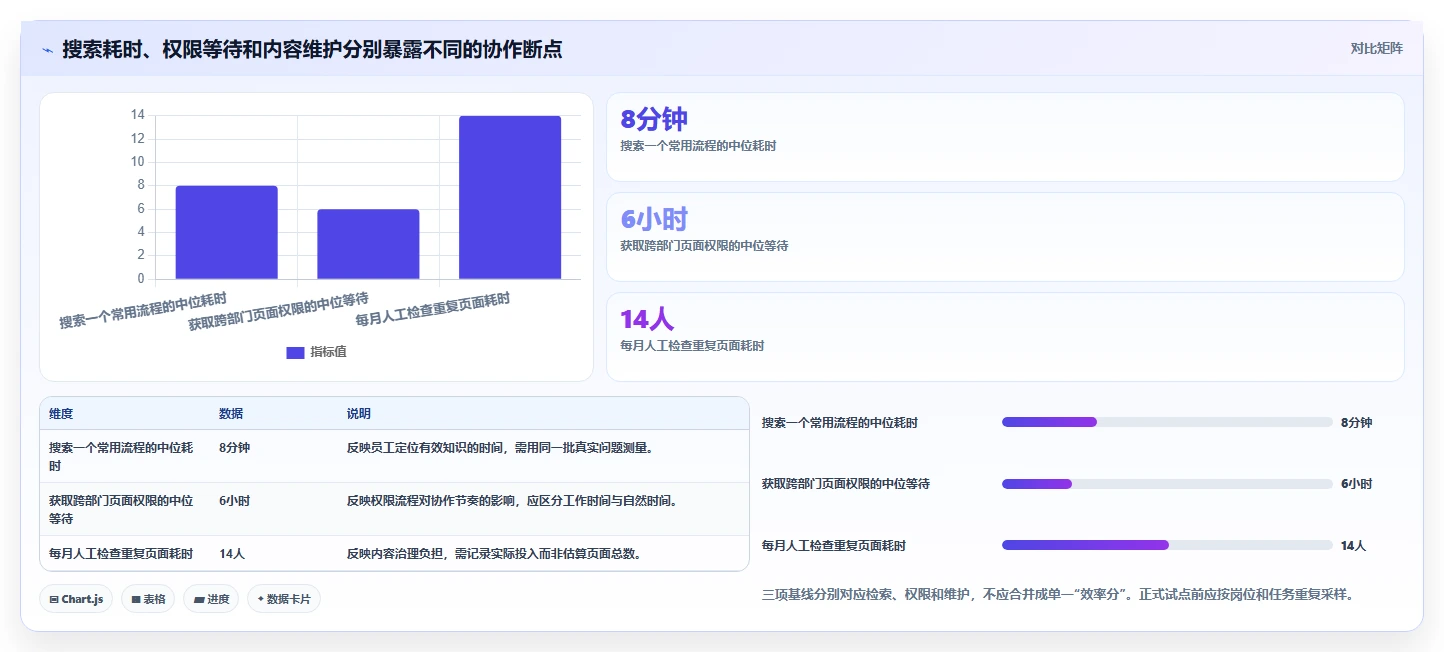
Task: Click the Chart.js tag chip
Action: 76,599
